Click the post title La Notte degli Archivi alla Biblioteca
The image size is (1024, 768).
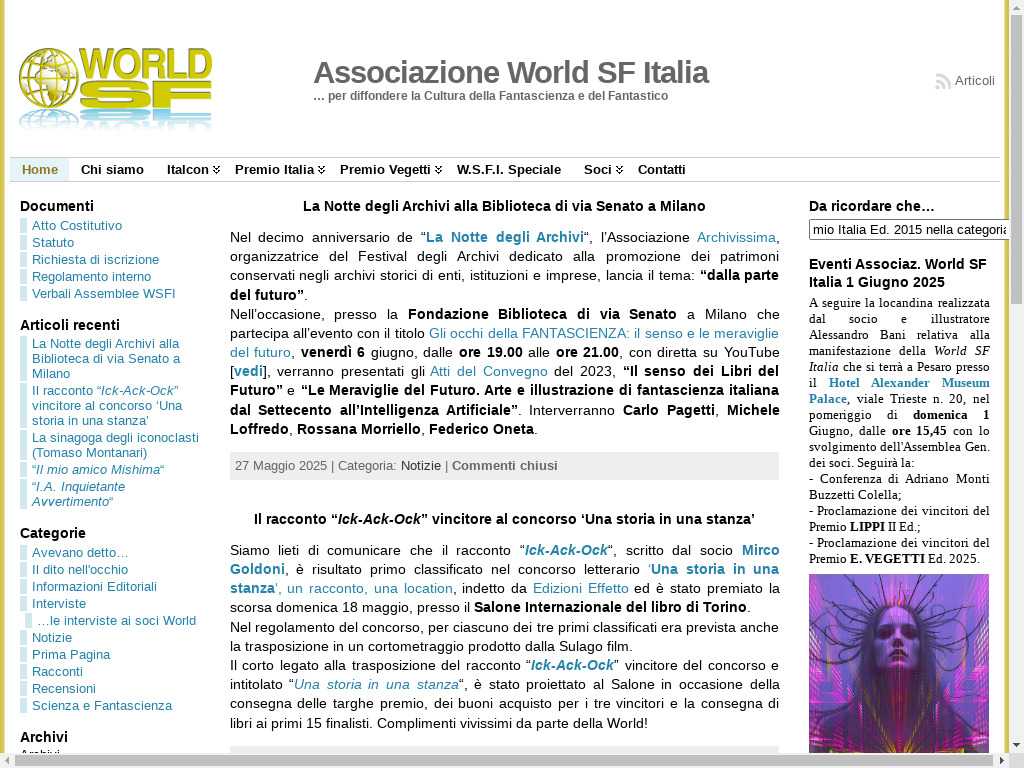point(504,206)
